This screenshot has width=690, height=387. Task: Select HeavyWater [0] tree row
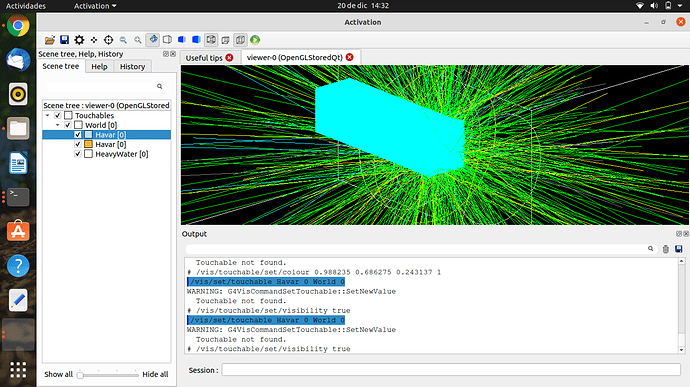[106, 154]
